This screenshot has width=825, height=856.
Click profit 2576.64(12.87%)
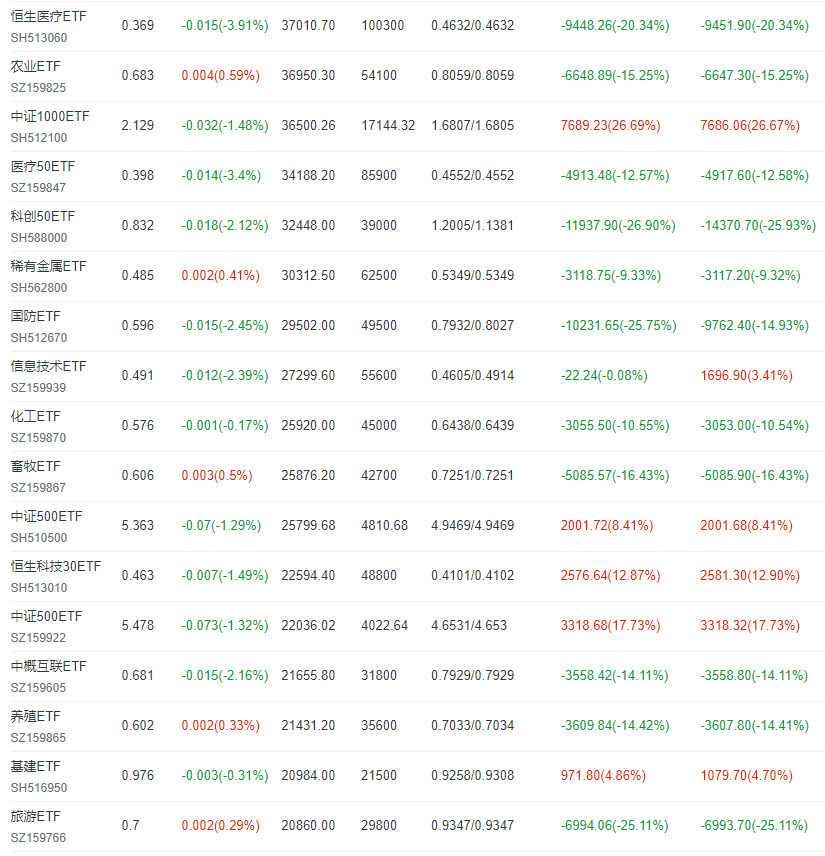pyautogui.click(x=610, y=575)
